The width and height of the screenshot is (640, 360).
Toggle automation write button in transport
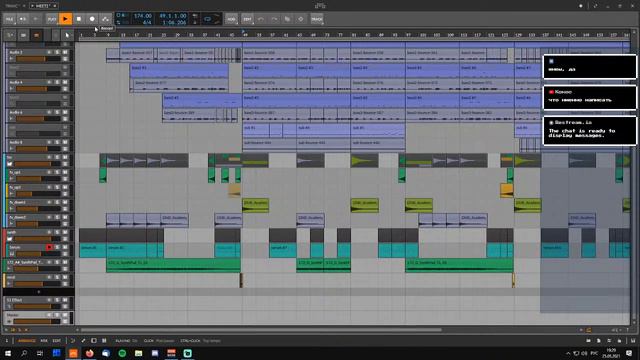[106, 19]
